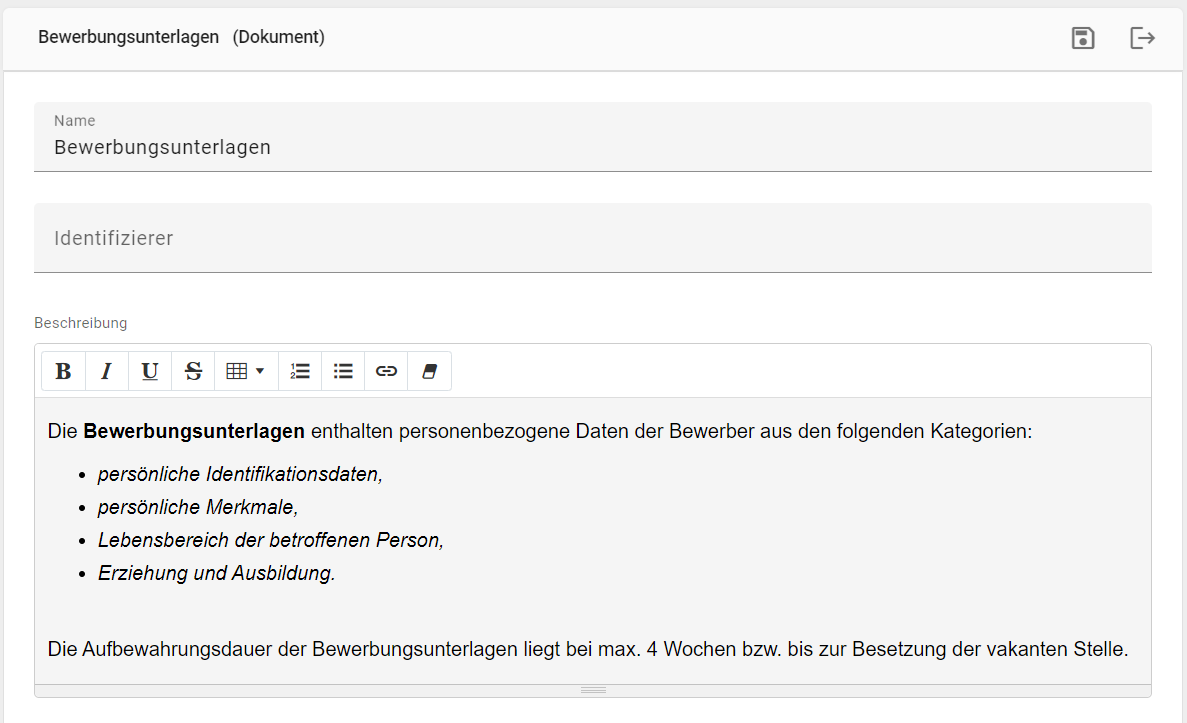Viewport: 1187px width, 723px height.
Task: Click the save (floppy disk) icon
Action: pos(1082,37)
